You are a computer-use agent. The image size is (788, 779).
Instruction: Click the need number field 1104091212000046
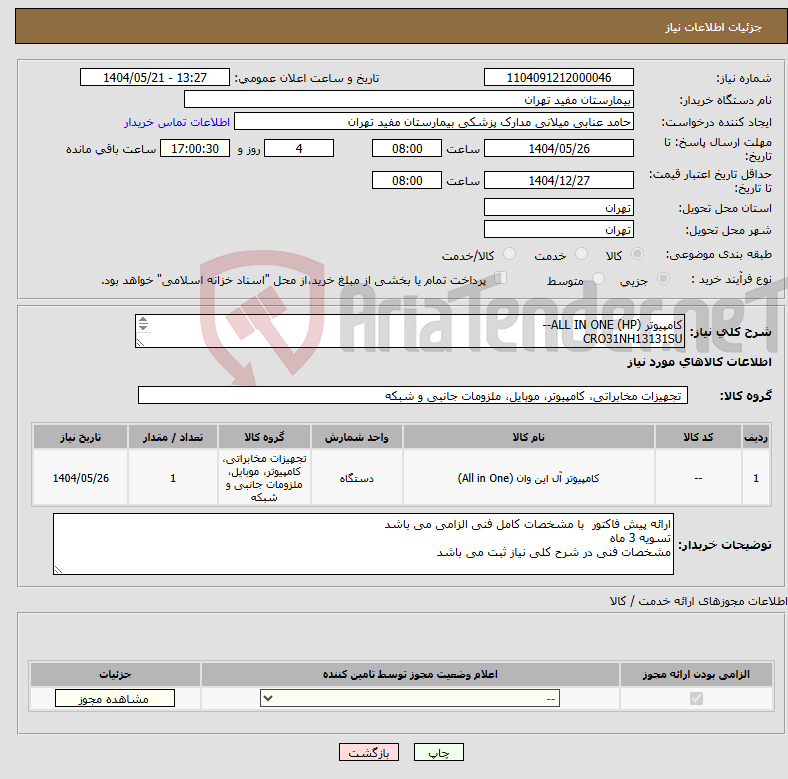(558, 77)
